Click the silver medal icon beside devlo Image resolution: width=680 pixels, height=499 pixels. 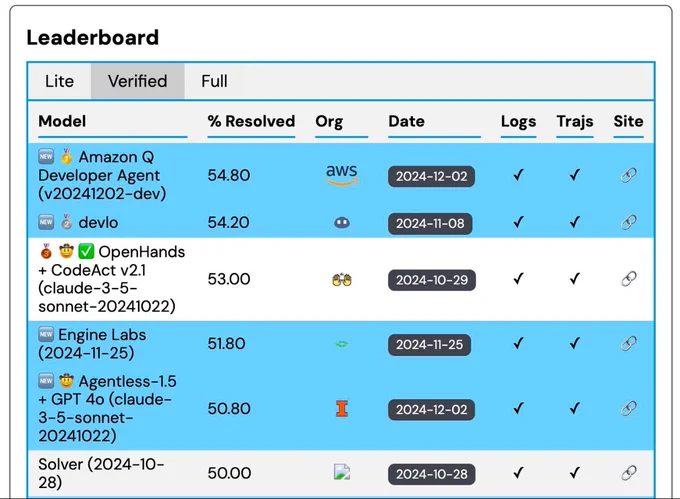(66, 222)
